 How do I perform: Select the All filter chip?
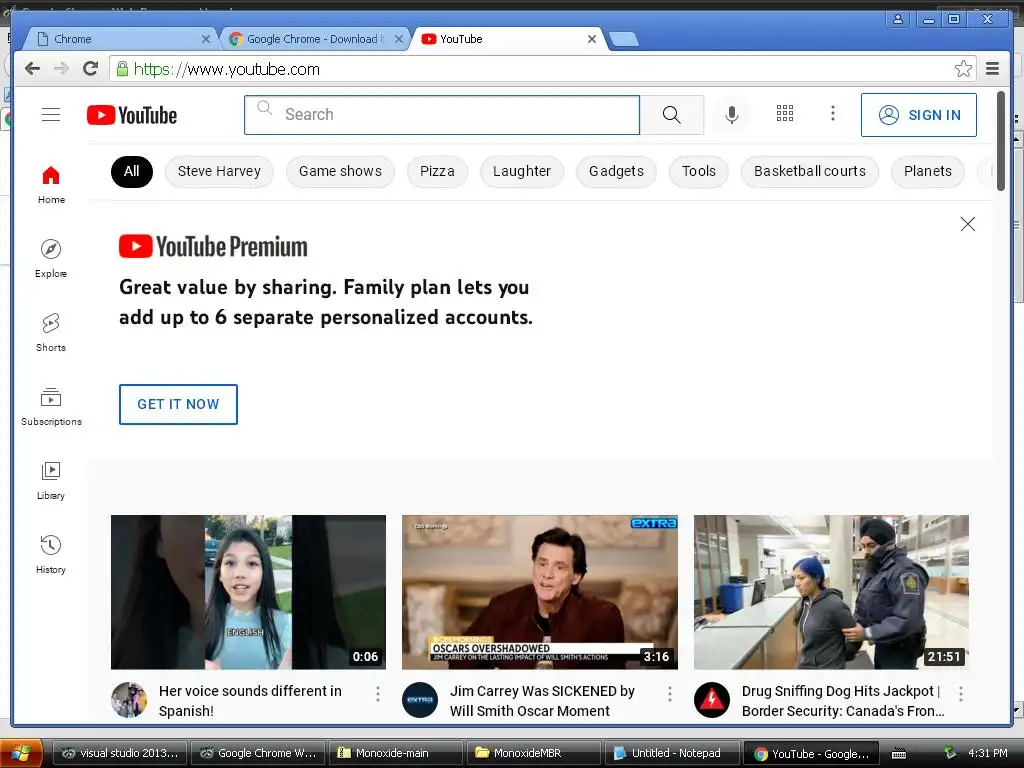tap(132, 172)
